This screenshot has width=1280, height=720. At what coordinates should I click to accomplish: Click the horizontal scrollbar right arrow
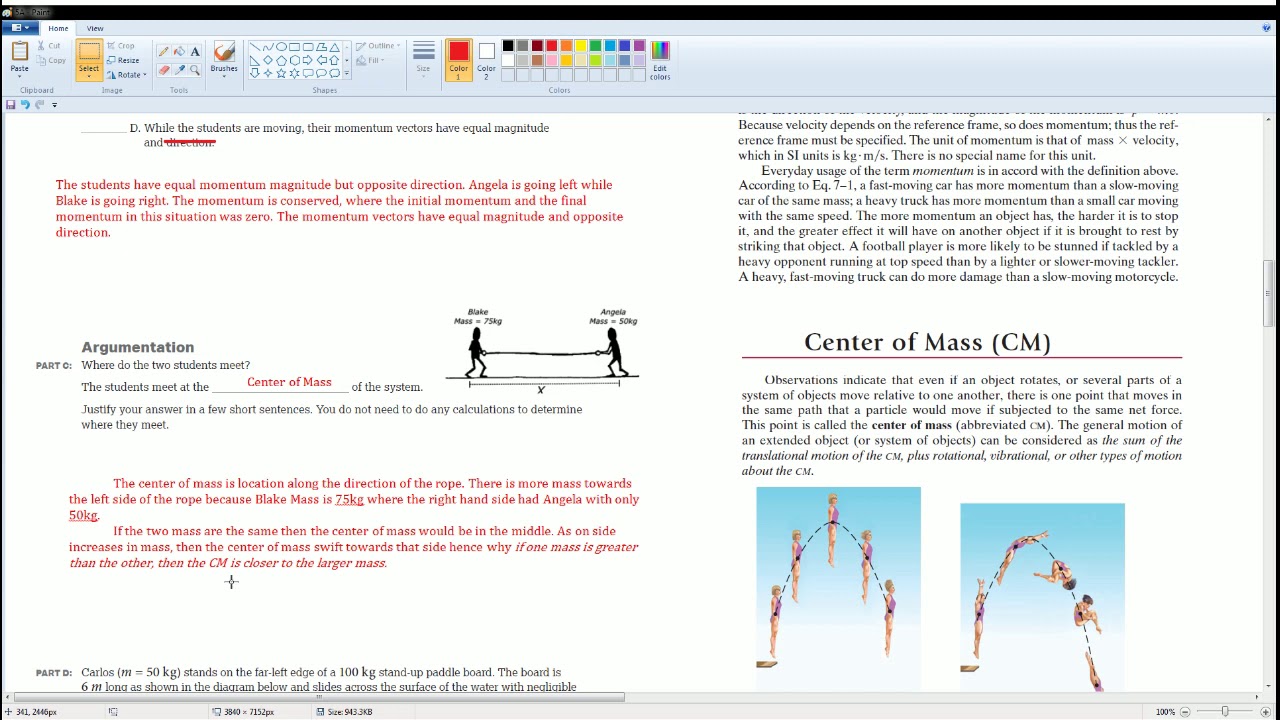[1257, 697]
